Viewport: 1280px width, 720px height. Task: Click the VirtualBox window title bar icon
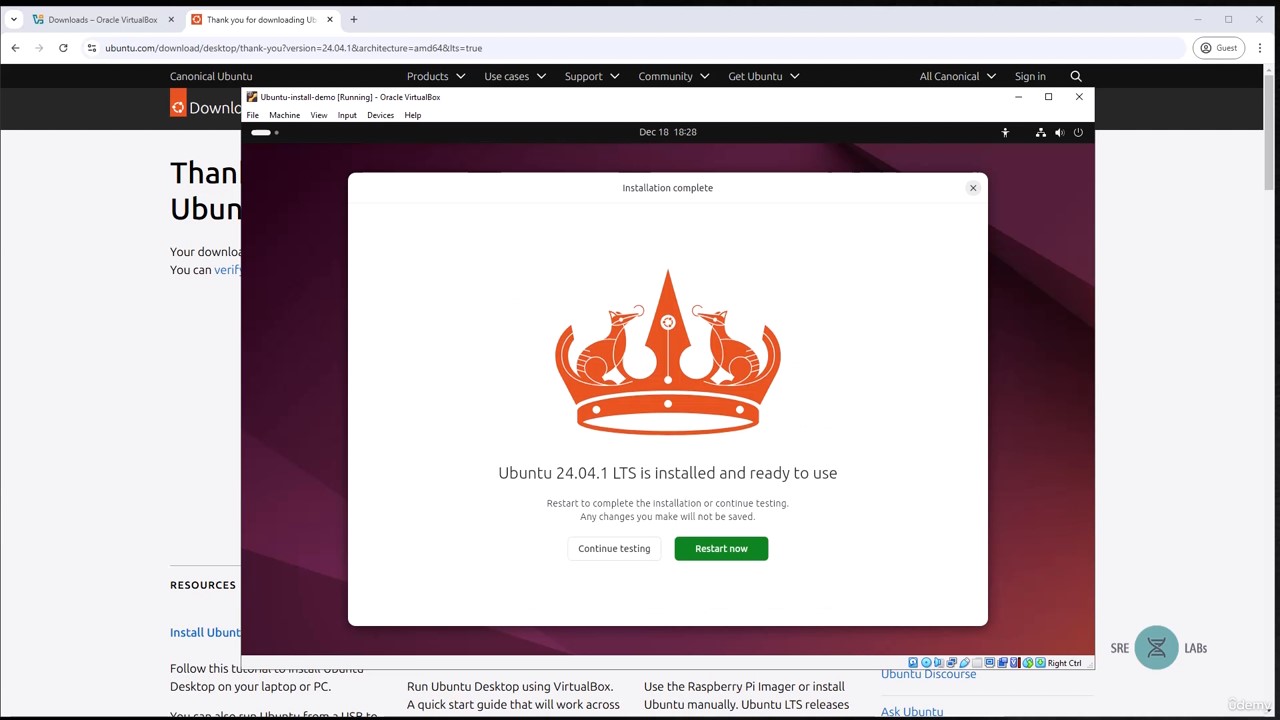coord(252,97)
